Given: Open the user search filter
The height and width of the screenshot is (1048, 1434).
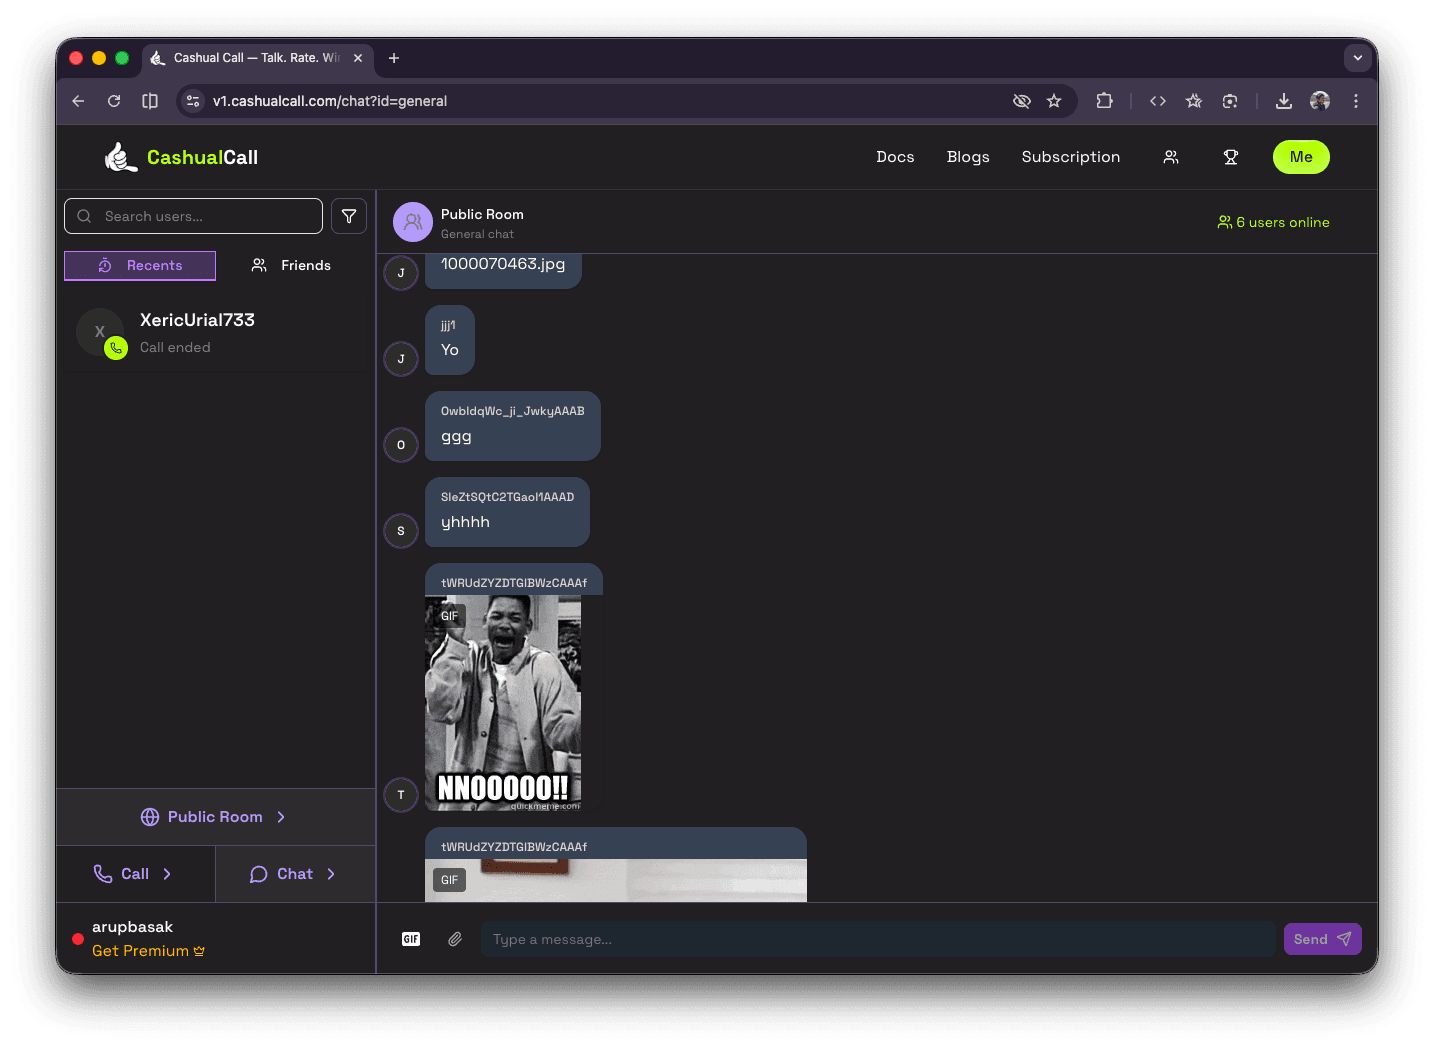Looking at the screenshot, I should coord(348,216).
